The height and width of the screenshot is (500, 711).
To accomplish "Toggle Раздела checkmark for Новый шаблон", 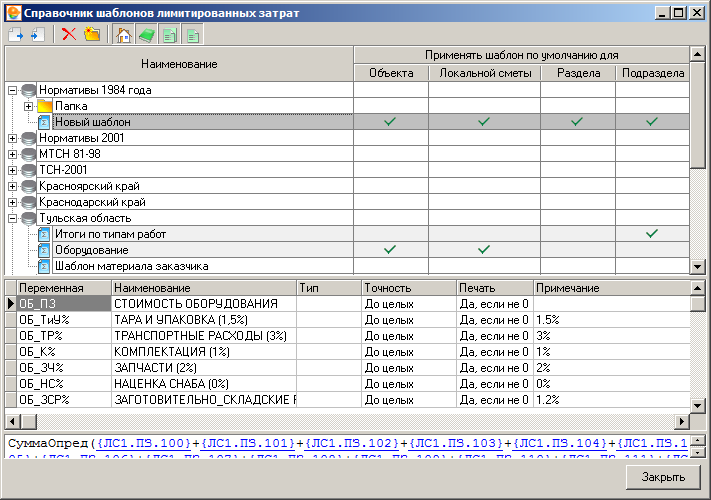I will [577, 121].
